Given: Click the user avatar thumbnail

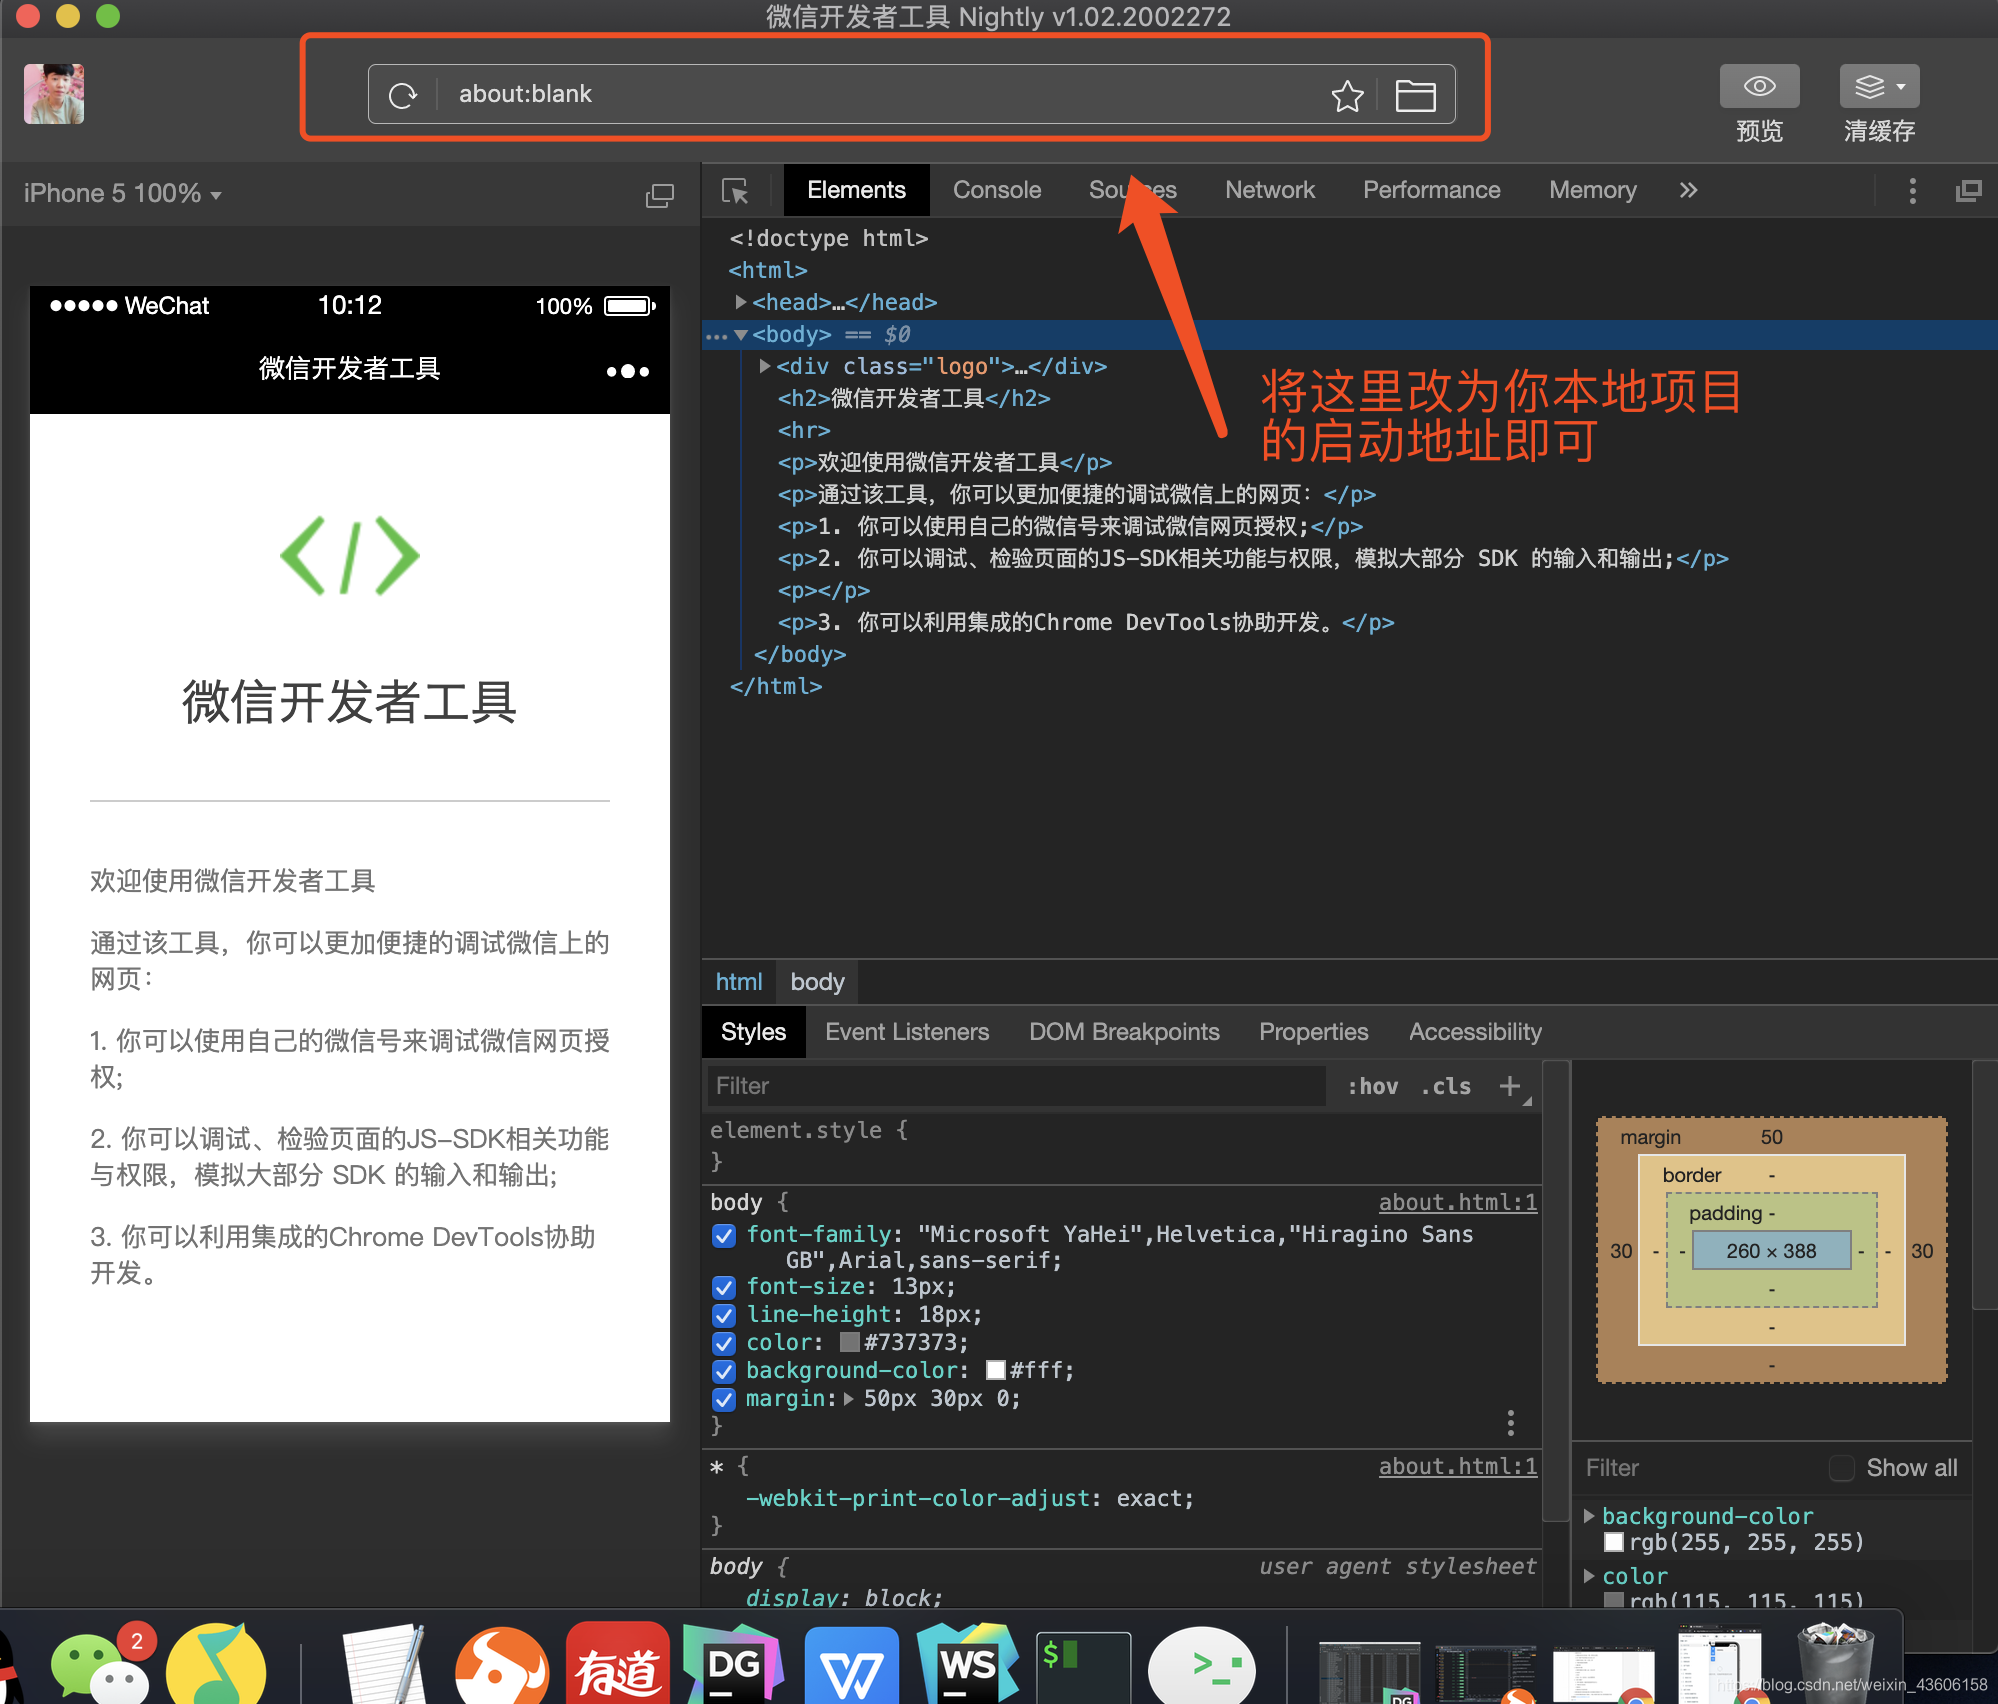Looking at the screenshot, I should (x=54, y=94).
